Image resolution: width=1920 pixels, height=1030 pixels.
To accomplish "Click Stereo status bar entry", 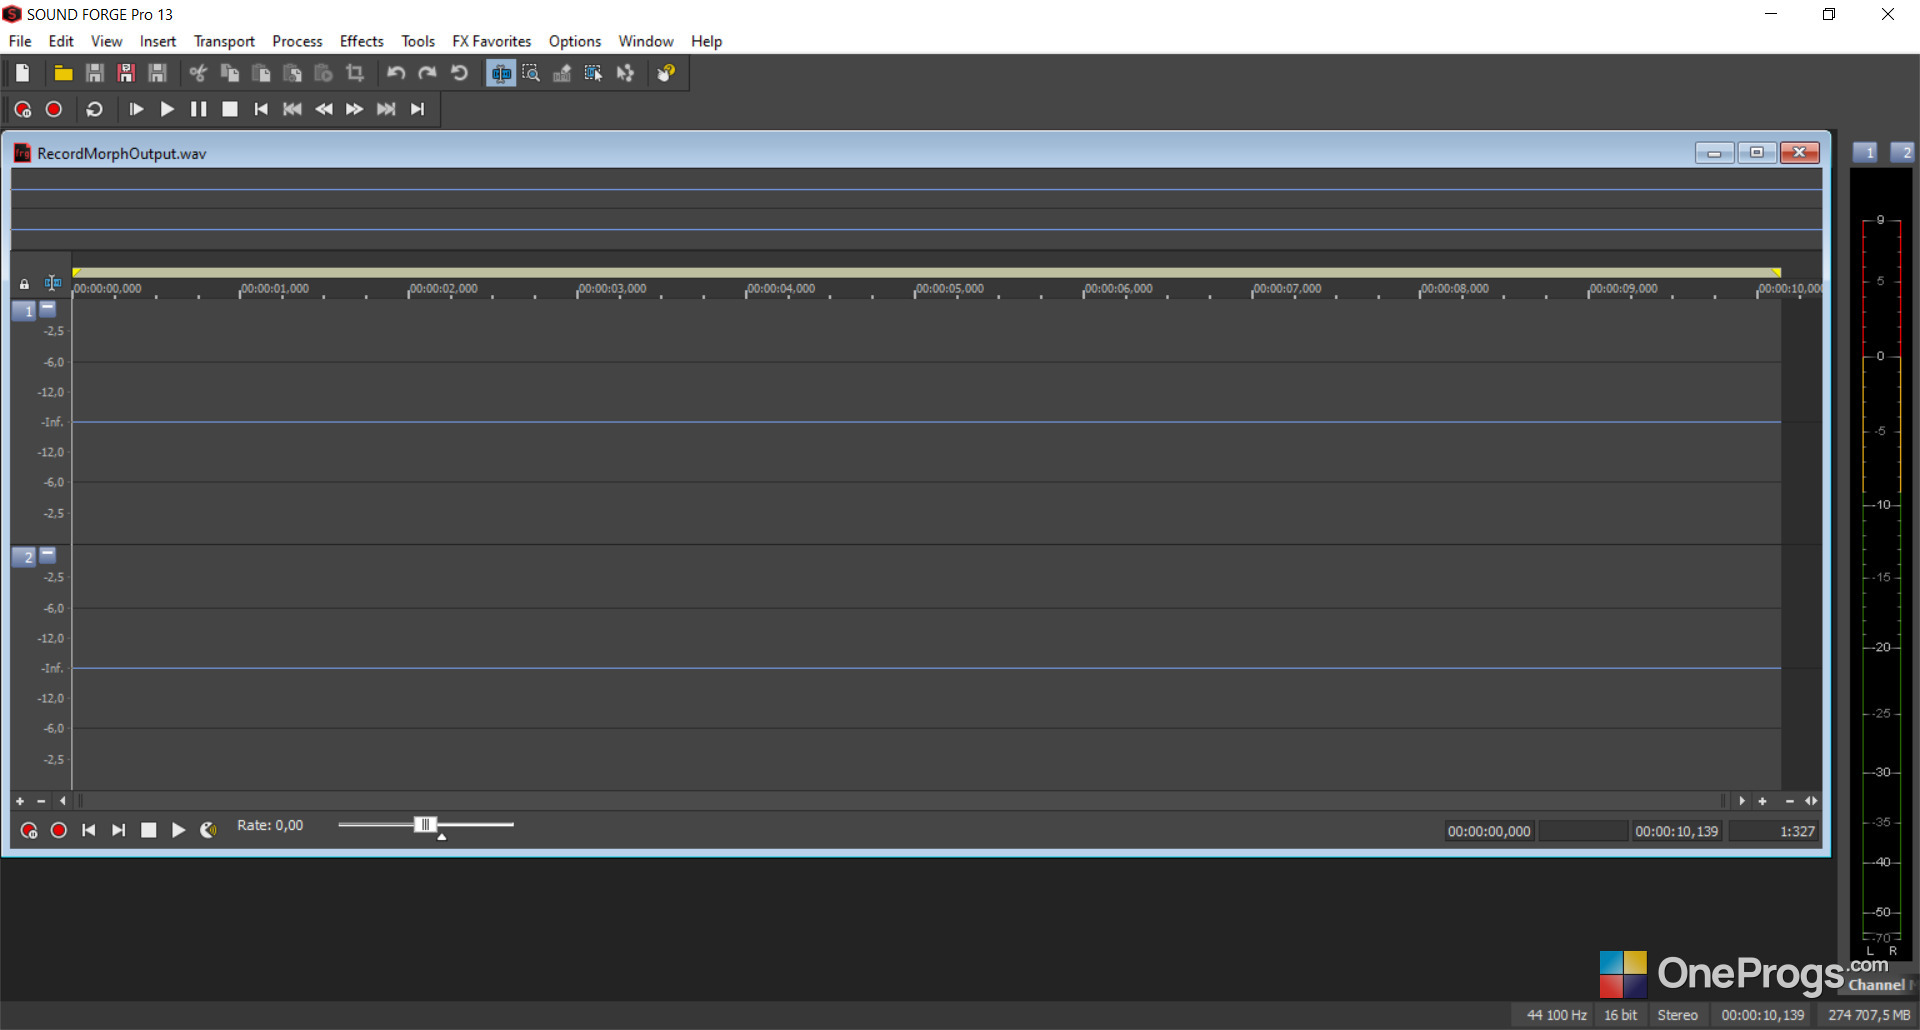I will tap(1677, 1015).
